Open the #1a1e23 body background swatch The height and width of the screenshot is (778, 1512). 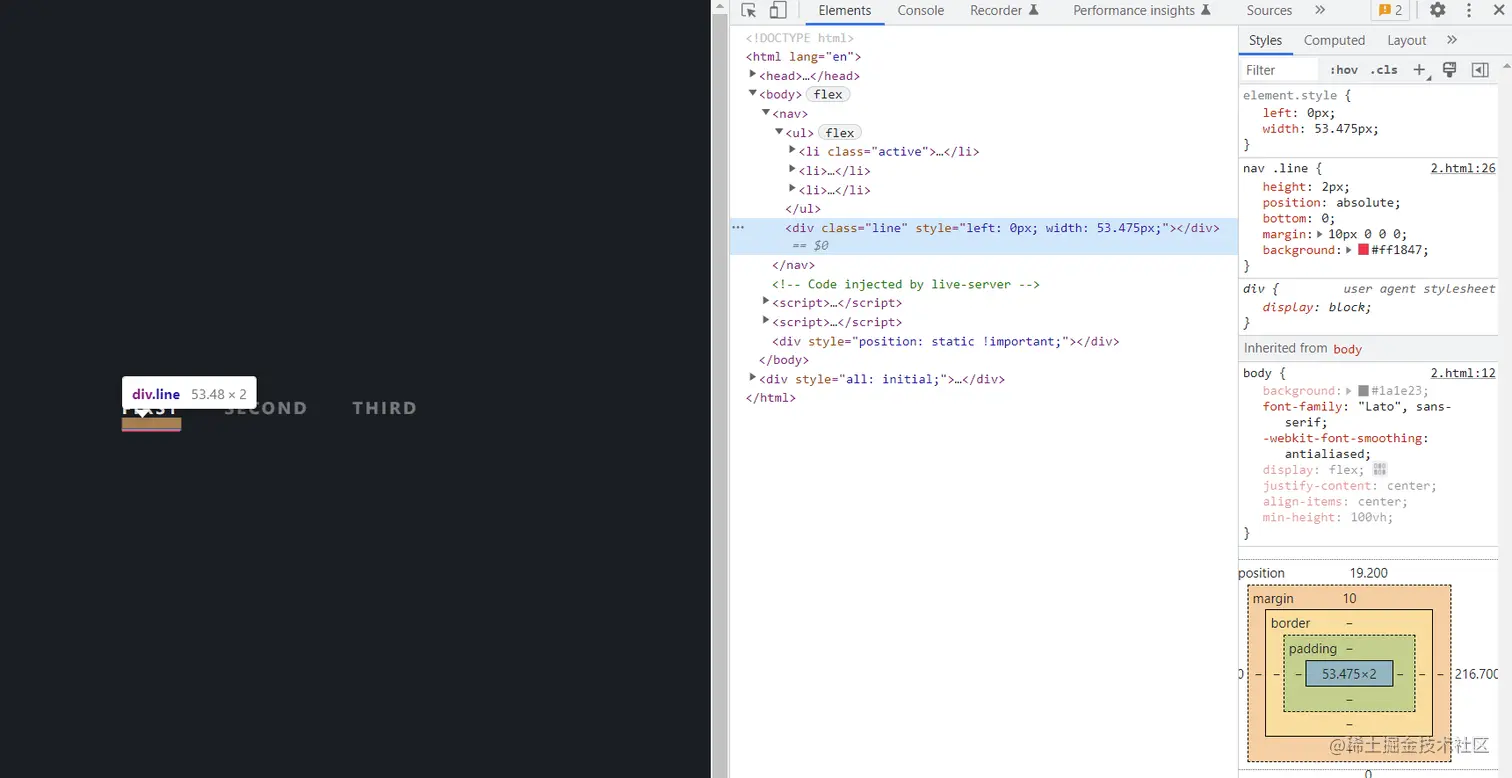pos(1363,391)
